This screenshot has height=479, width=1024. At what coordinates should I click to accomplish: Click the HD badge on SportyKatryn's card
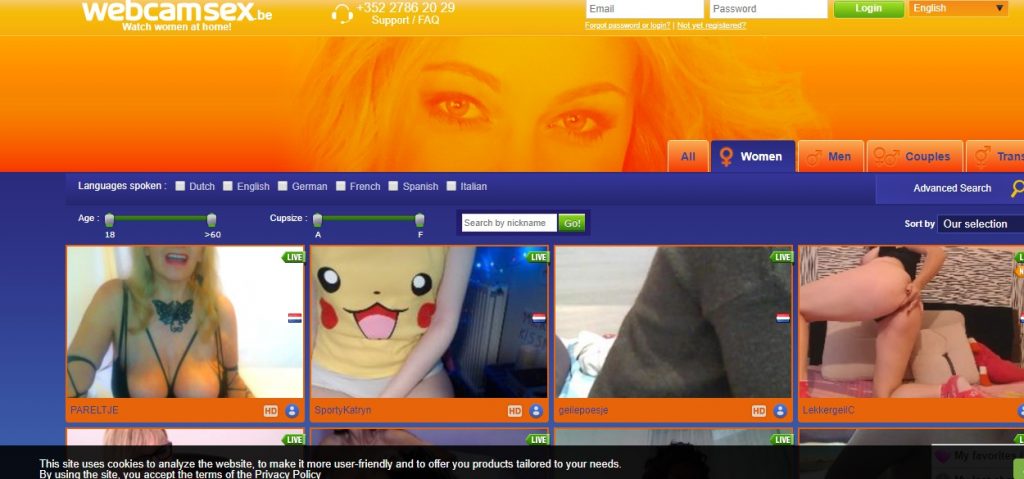pyautogui.click(x=515, y=411)
